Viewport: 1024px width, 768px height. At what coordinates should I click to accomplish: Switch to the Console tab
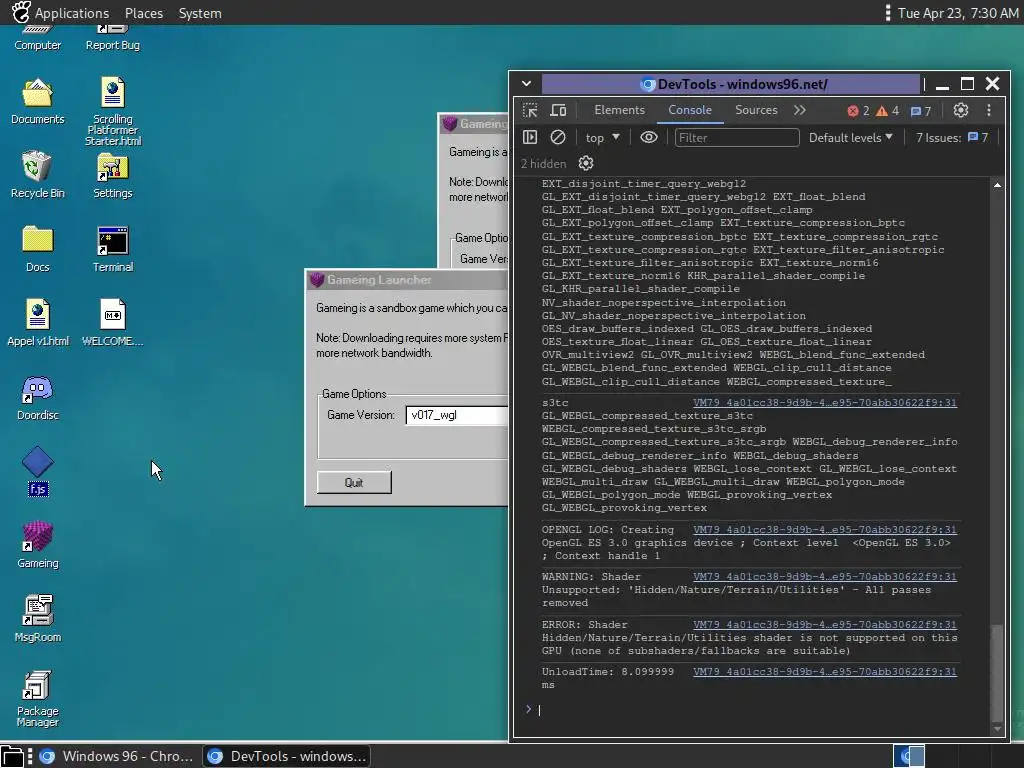690,110
